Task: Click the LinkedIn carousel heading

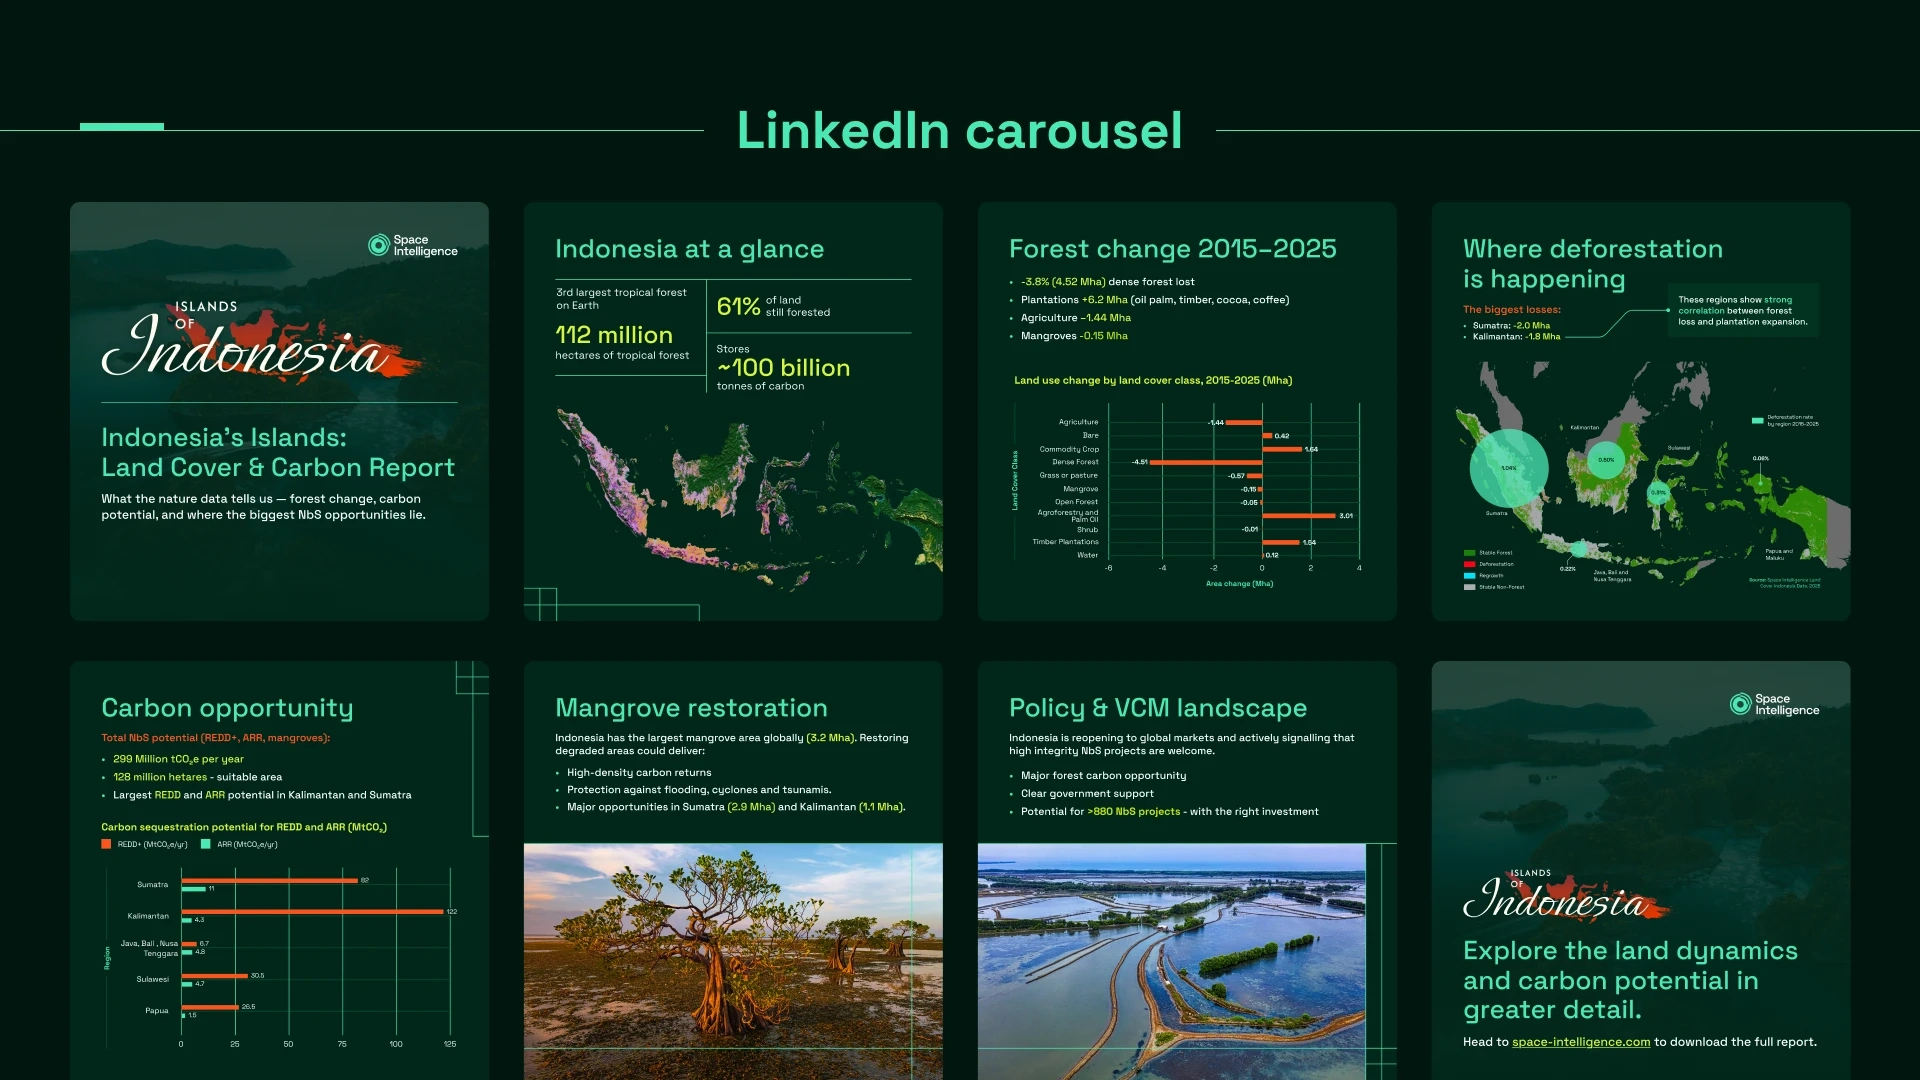Action: [x=959, y=131]
